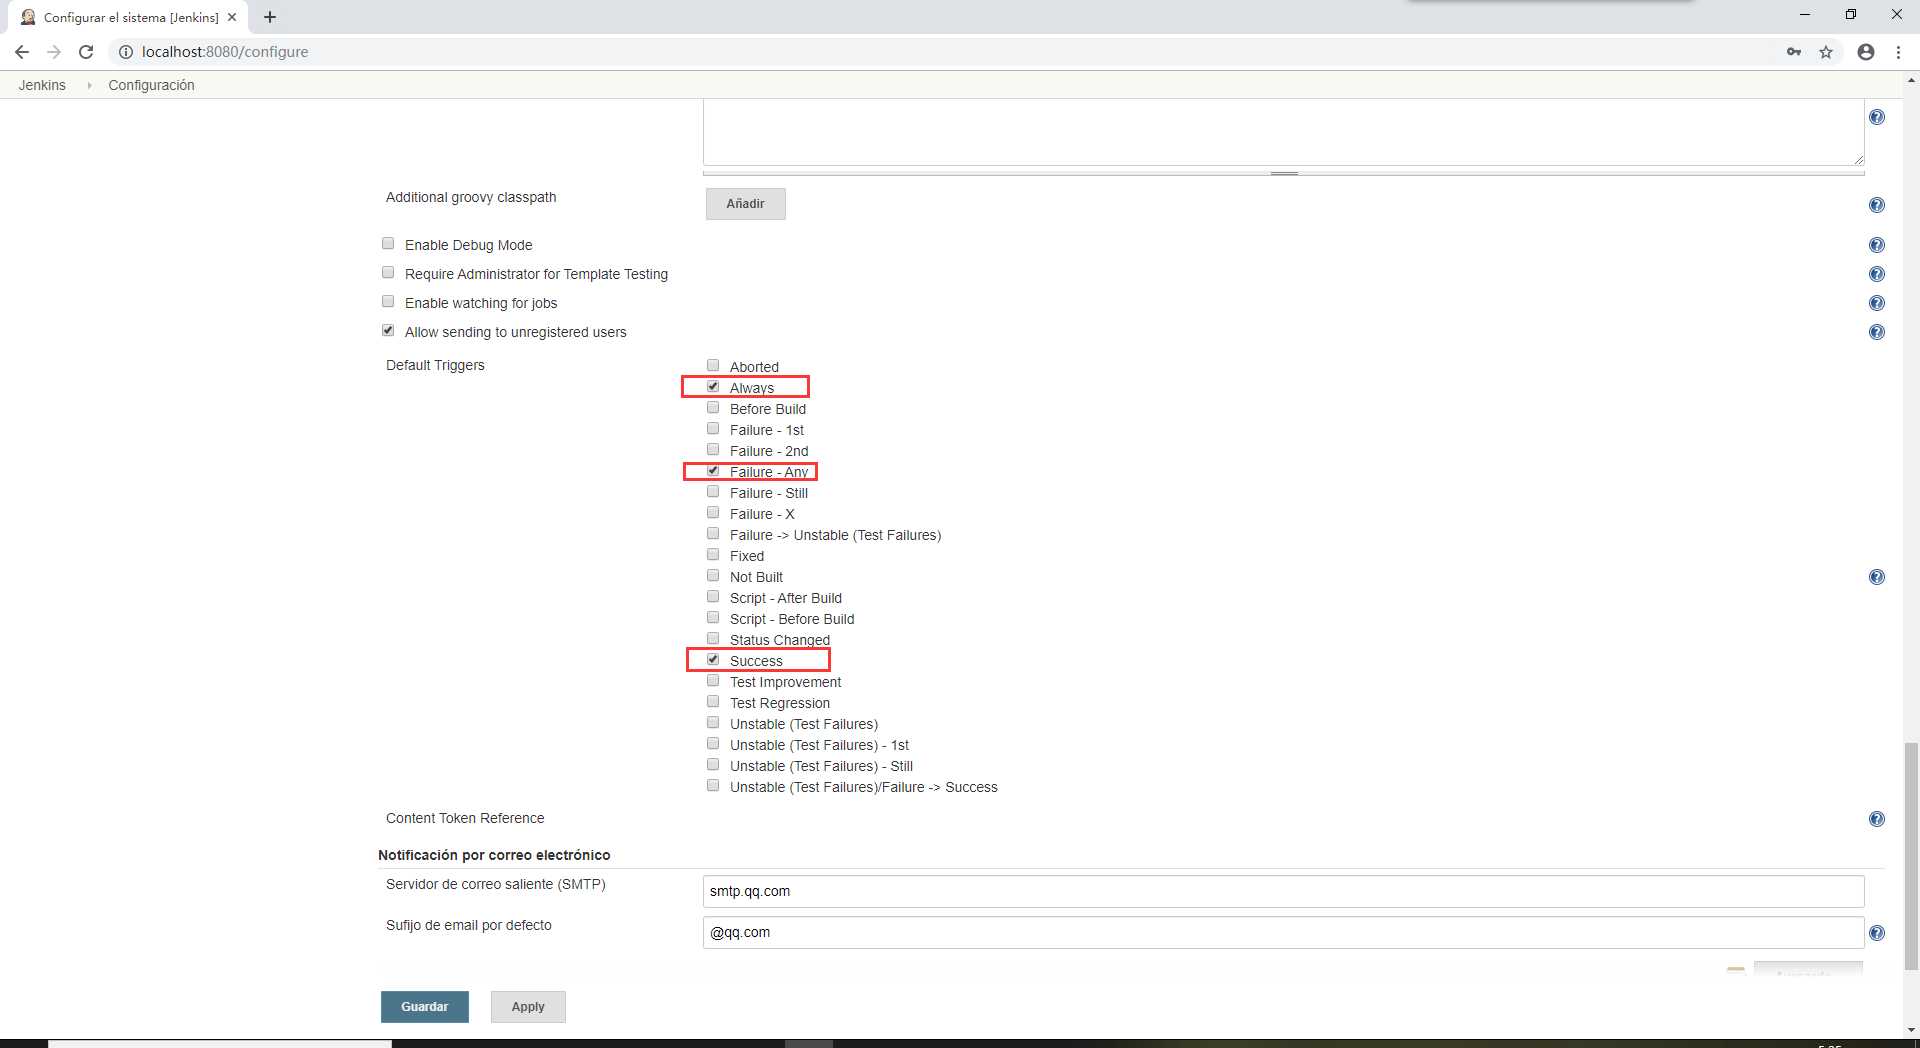Check the Before Build trigger
Viewport: 1920px width, 1048px height.
tap(713, 407)
